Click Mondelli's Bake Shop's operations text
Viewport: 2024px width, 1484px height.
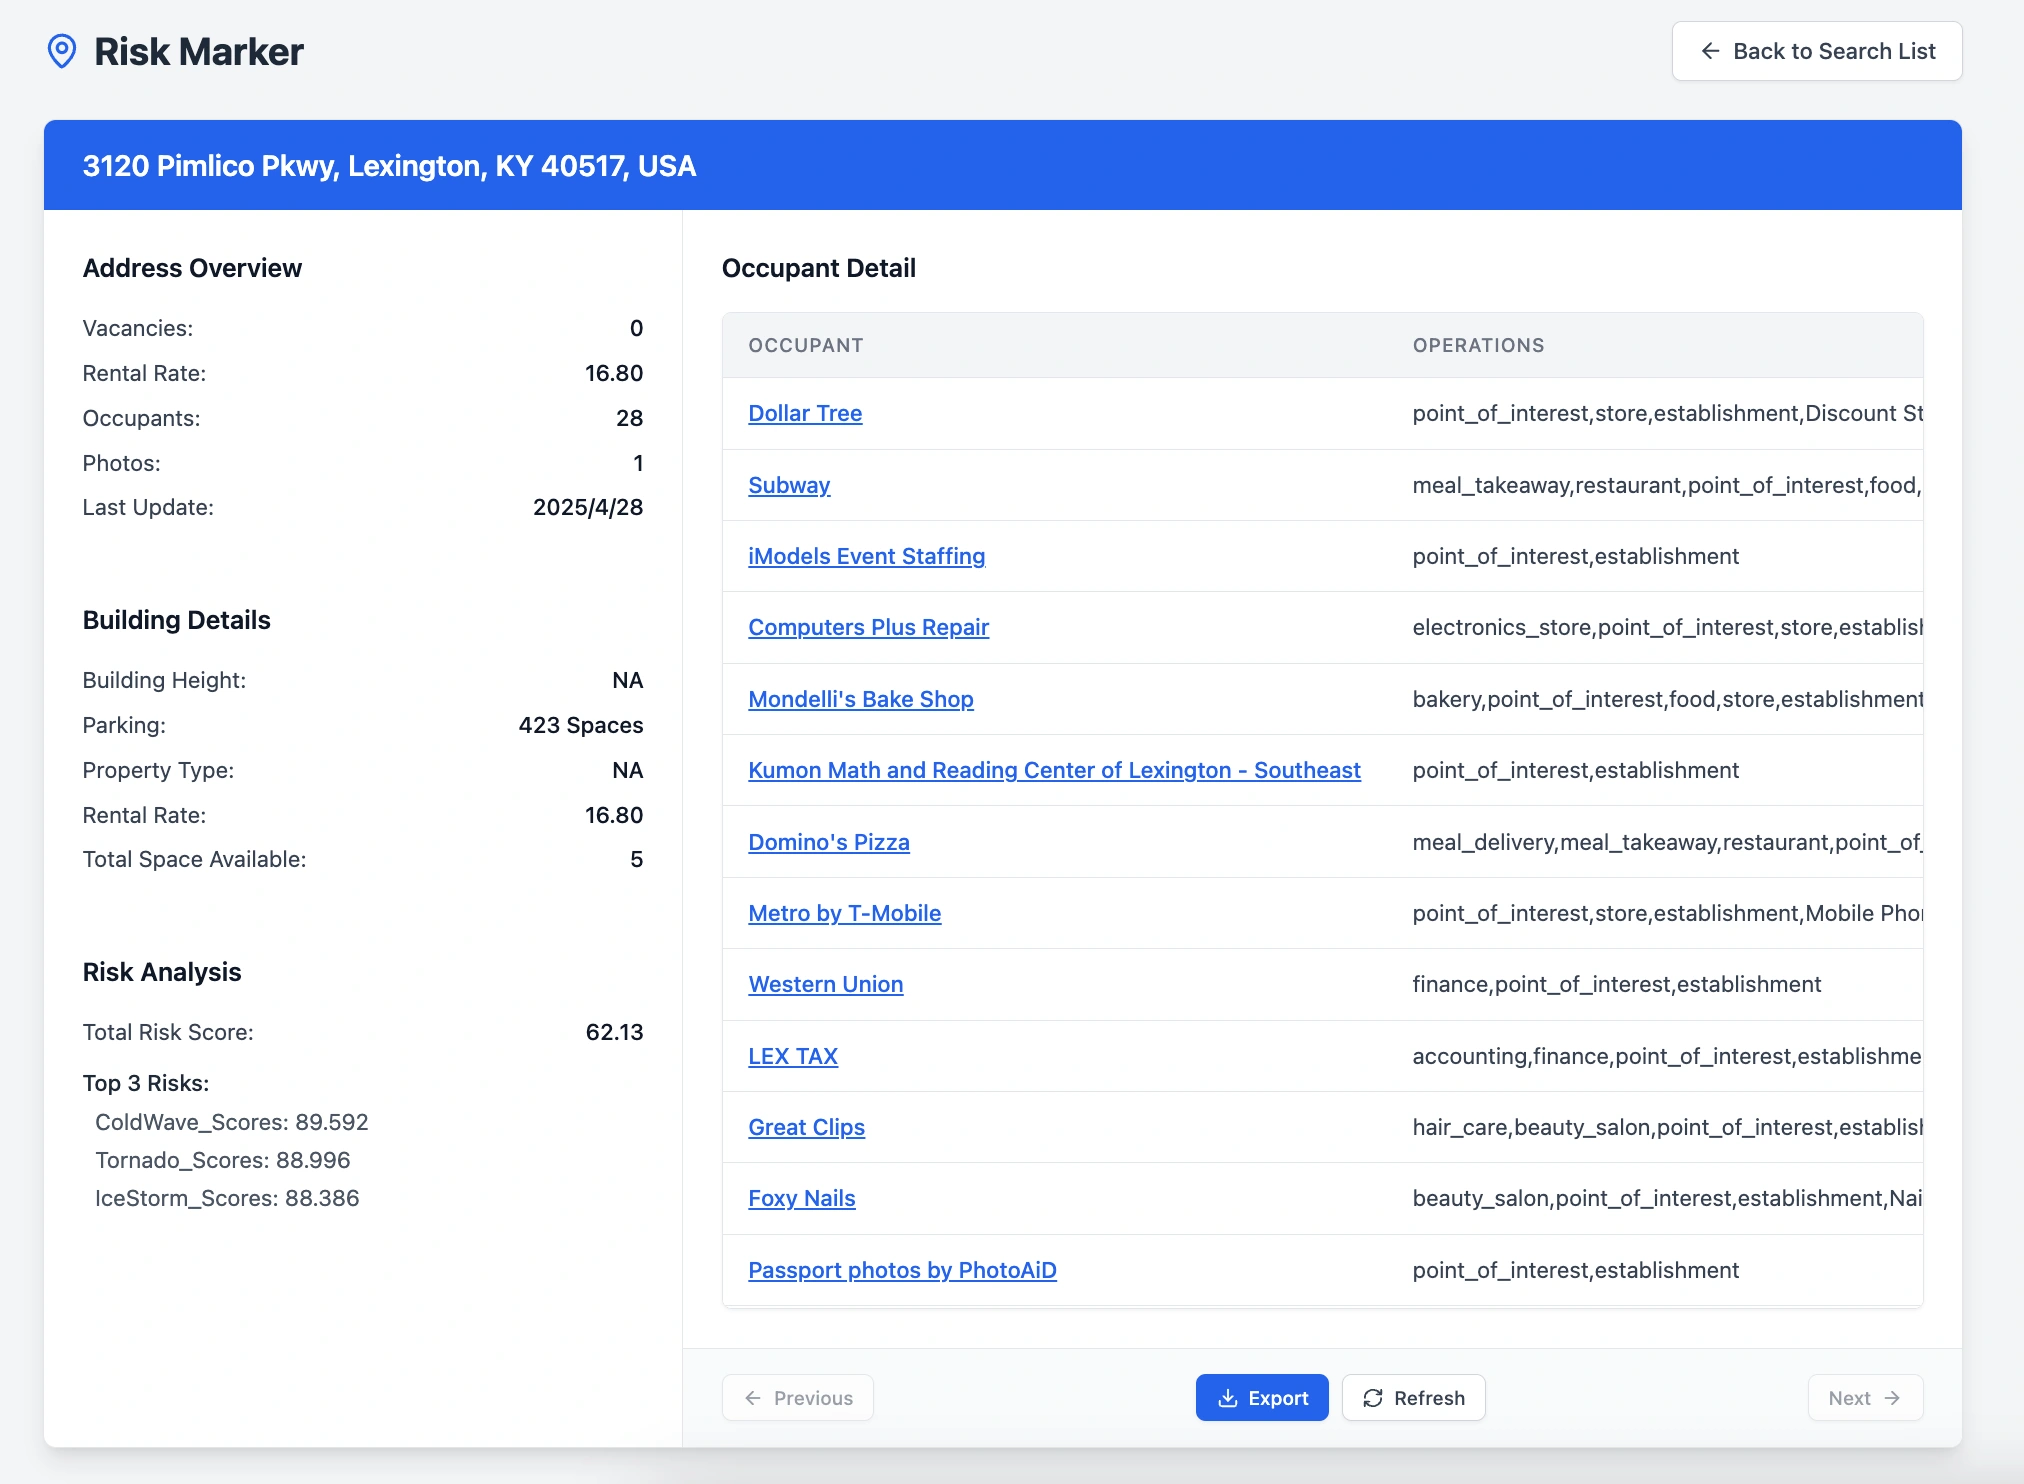tap(1667, 699)
